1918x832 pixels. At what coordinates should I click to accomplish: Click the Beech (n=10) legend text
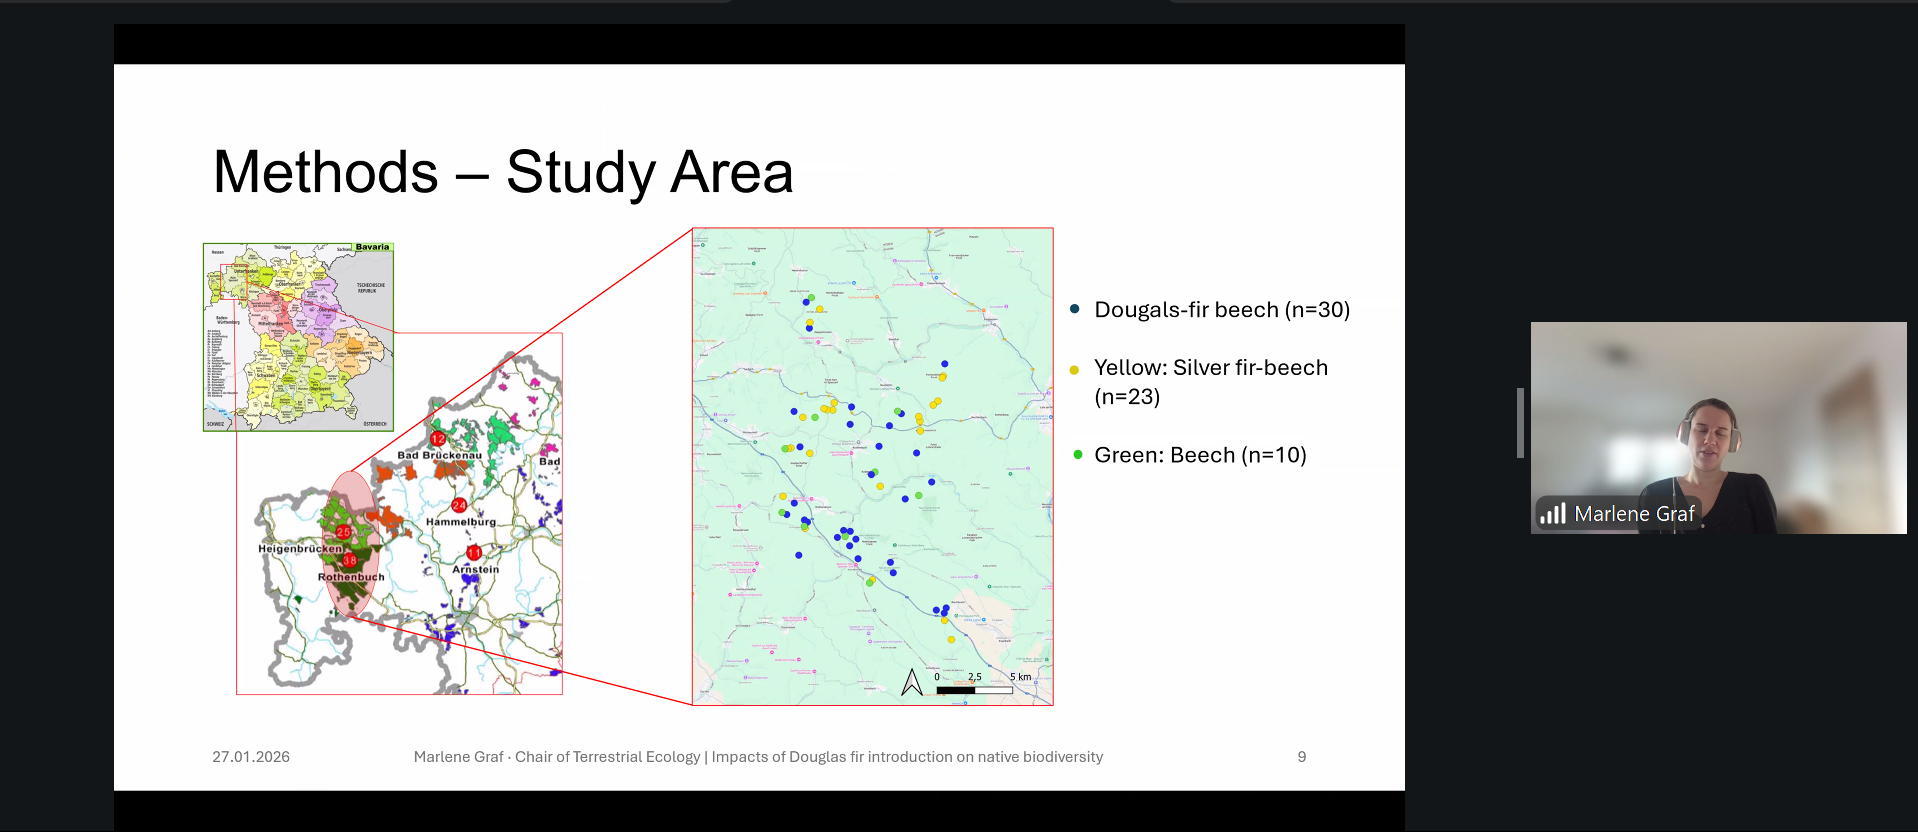pos(1200,455)
